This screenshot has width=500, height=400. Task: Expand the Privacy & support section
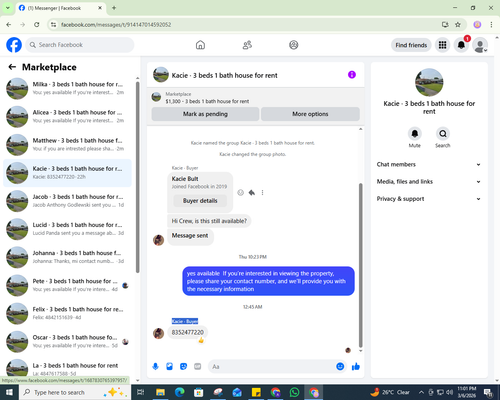429,199
